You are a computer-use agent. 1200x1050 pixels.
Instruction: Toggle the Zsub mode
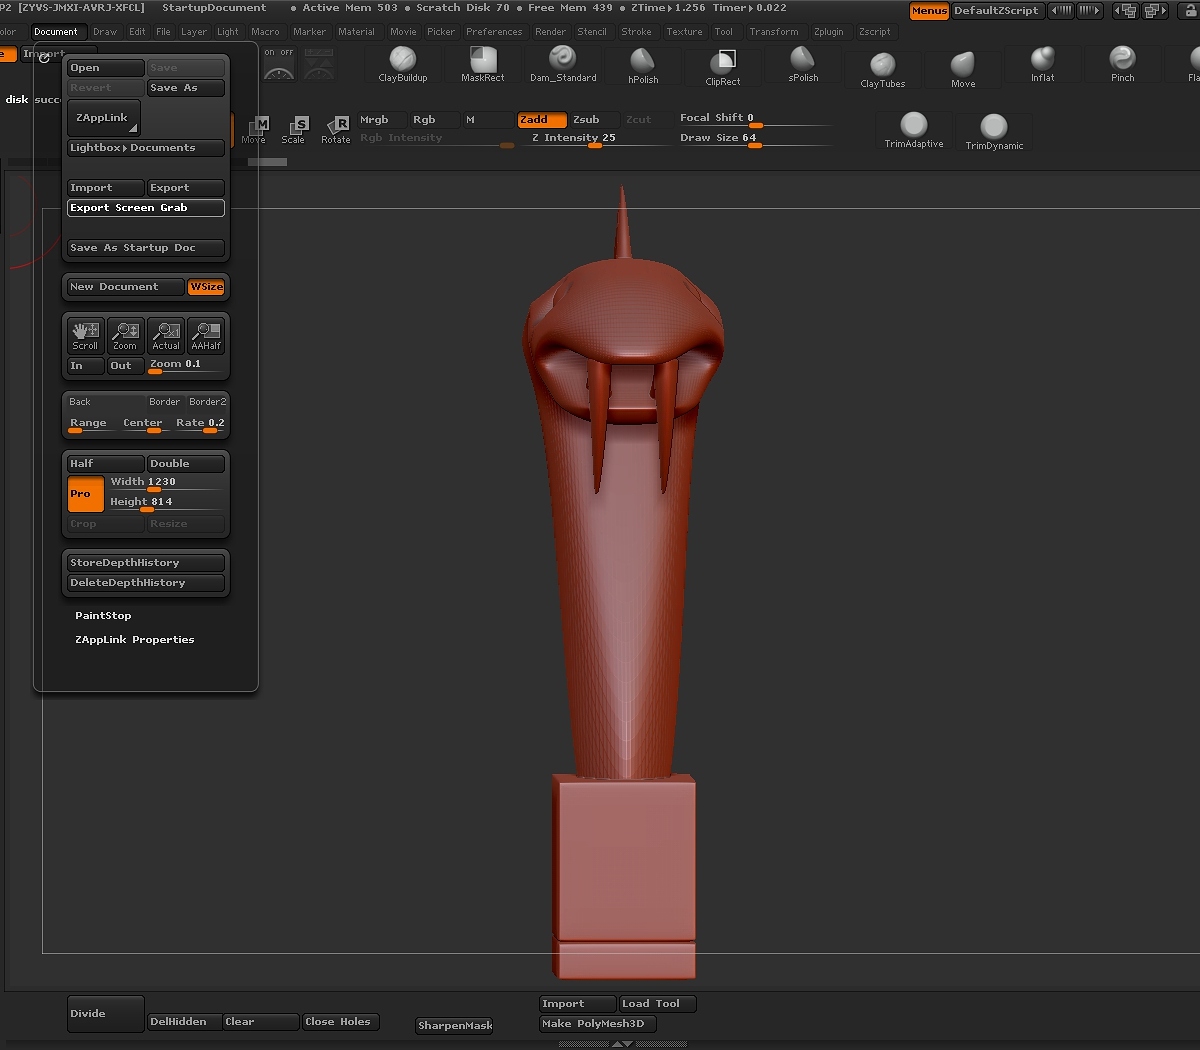[x=594, y=120]
